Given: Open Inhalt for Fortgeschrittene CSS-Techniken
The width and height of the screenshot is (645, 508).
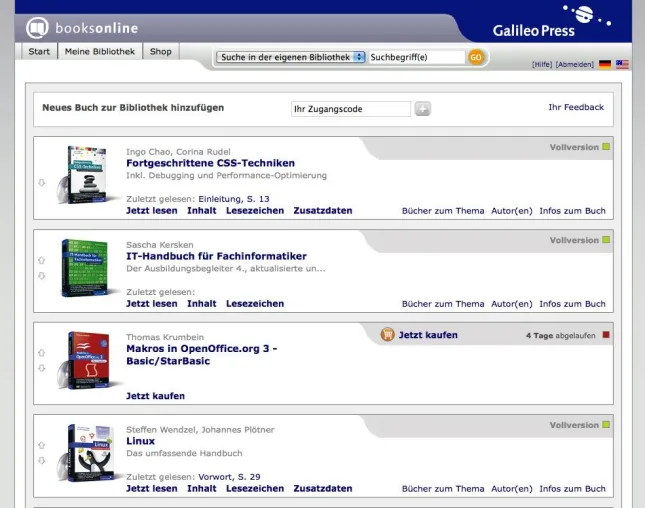Looking at the screenshot, I should coord(202,211).
